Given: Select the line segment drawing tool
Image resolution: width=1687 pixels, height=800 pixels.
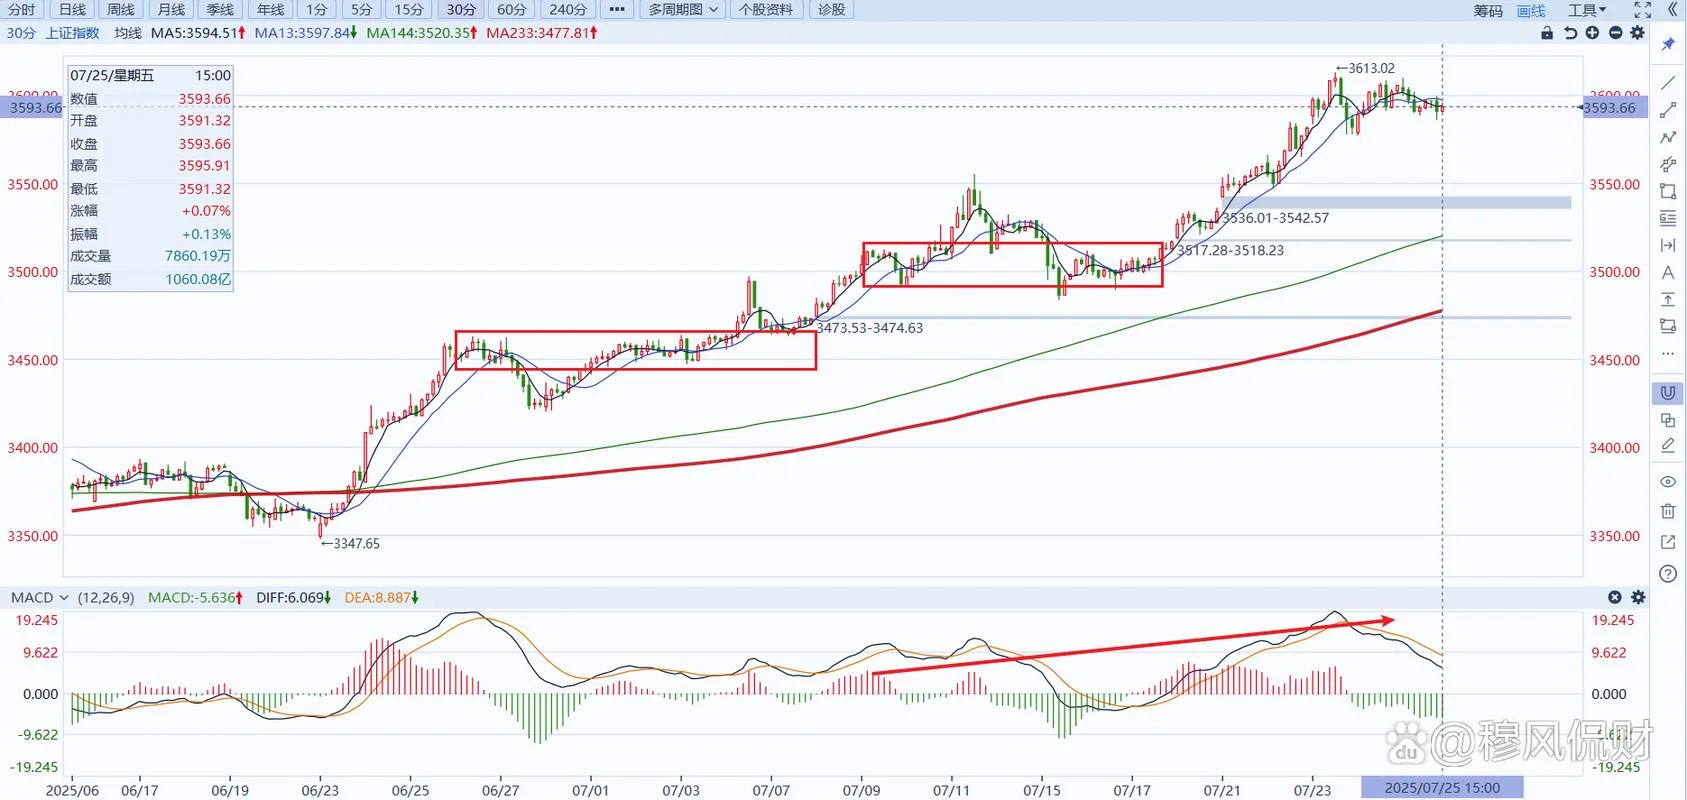Looking at the screenshot, I should coord(1668,110).
